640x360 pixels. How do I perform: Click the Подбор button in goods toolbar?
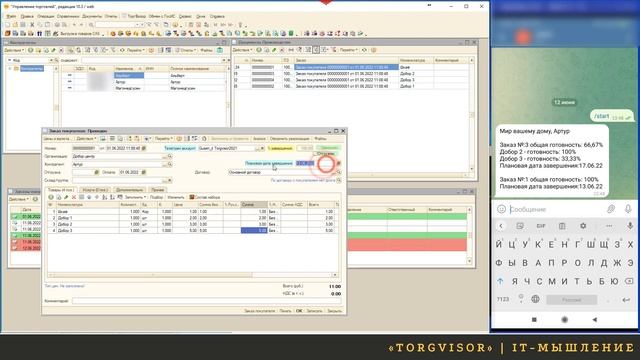[x=156, y=197]
